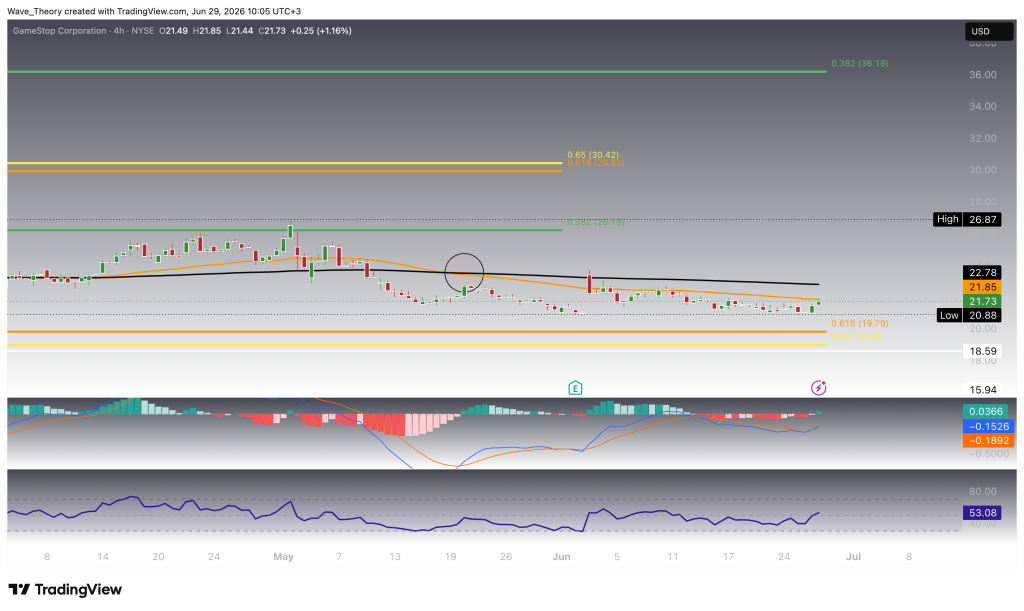1024x611 pixels.
Task: Click the Jun label on time axis
Action: click(562, 557)
